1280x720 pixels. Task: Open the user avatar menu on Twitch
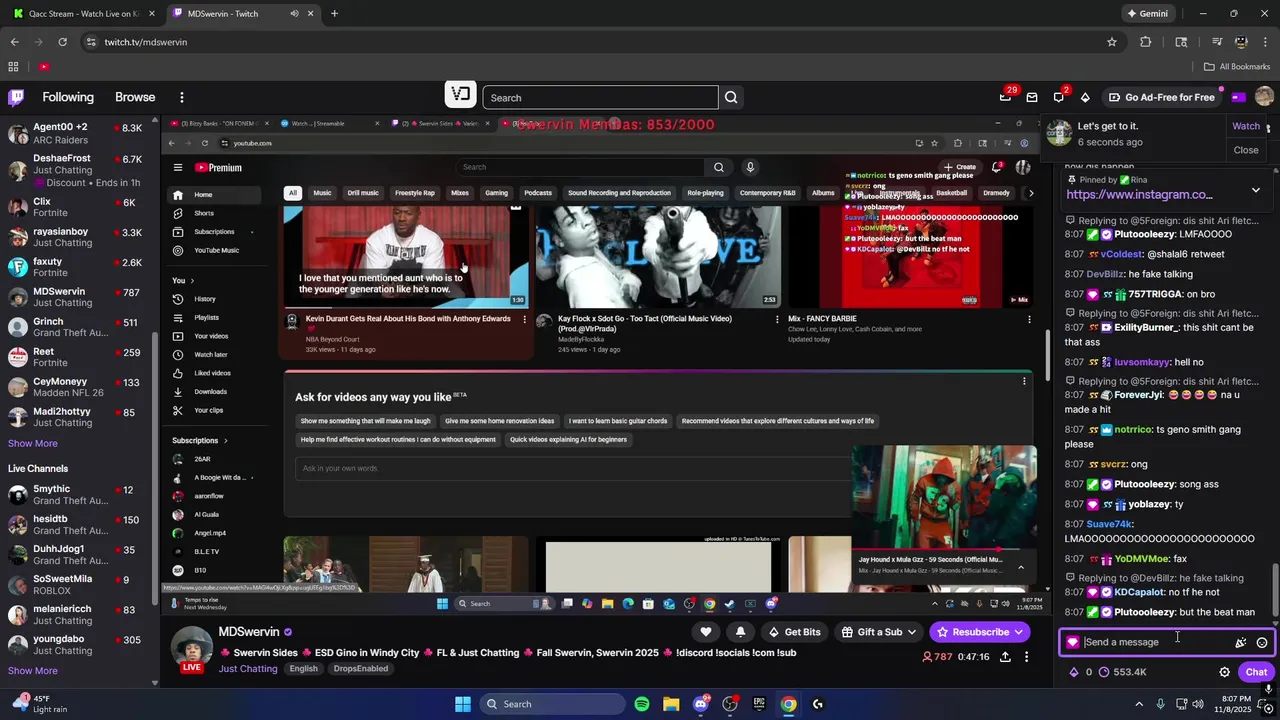[x=1264, y=97]
